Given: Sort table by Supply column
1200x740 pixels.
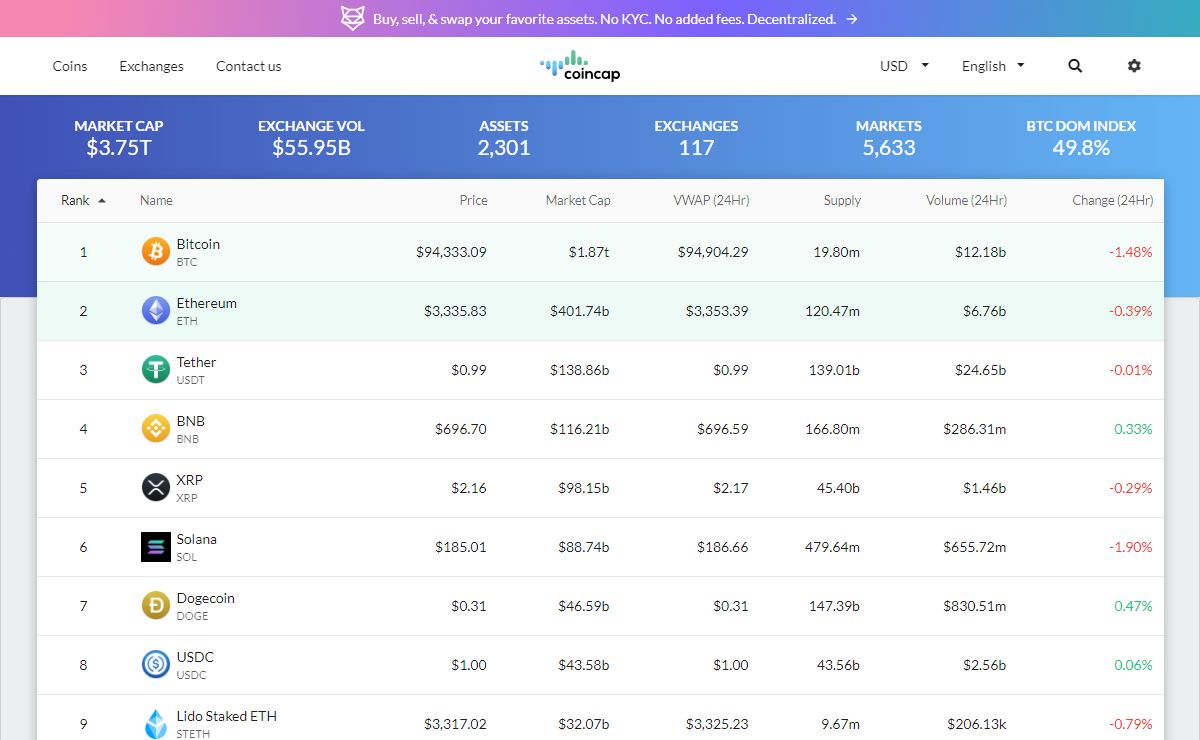Looking at the screenshot, I should (x=842, y=200).
